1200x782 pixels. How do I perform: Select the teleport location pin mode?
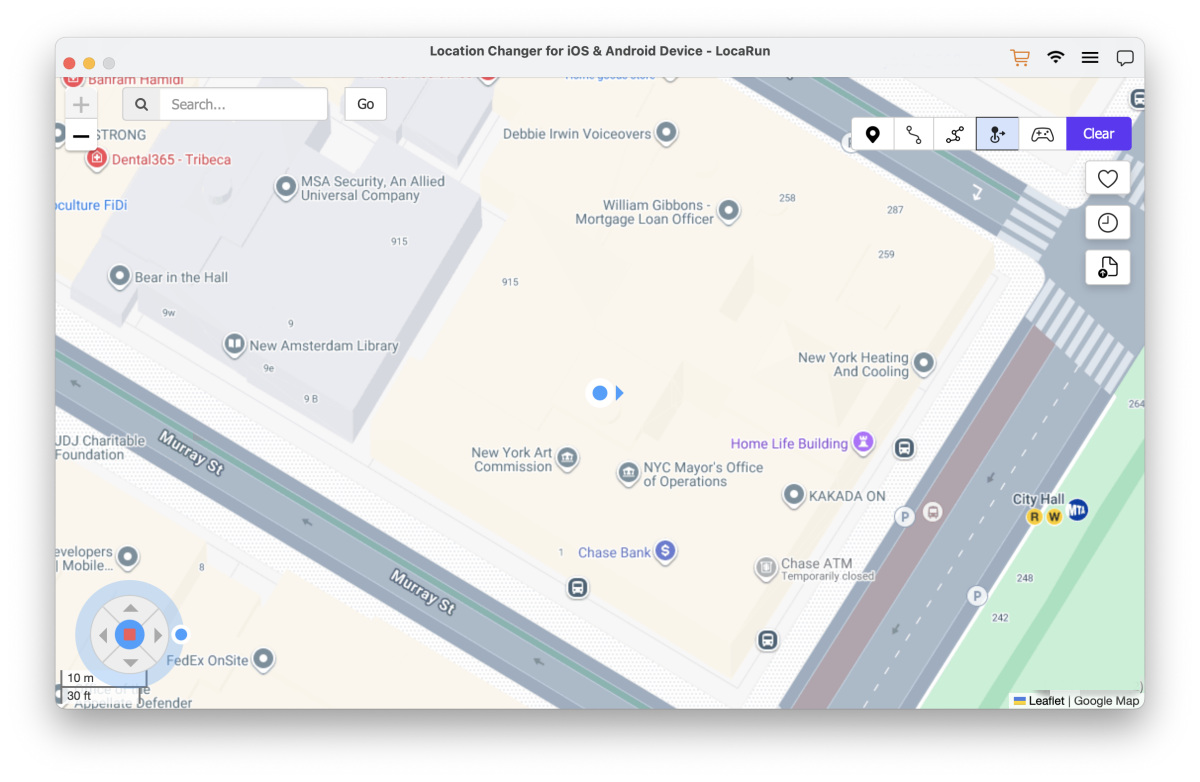pos(873,134)
